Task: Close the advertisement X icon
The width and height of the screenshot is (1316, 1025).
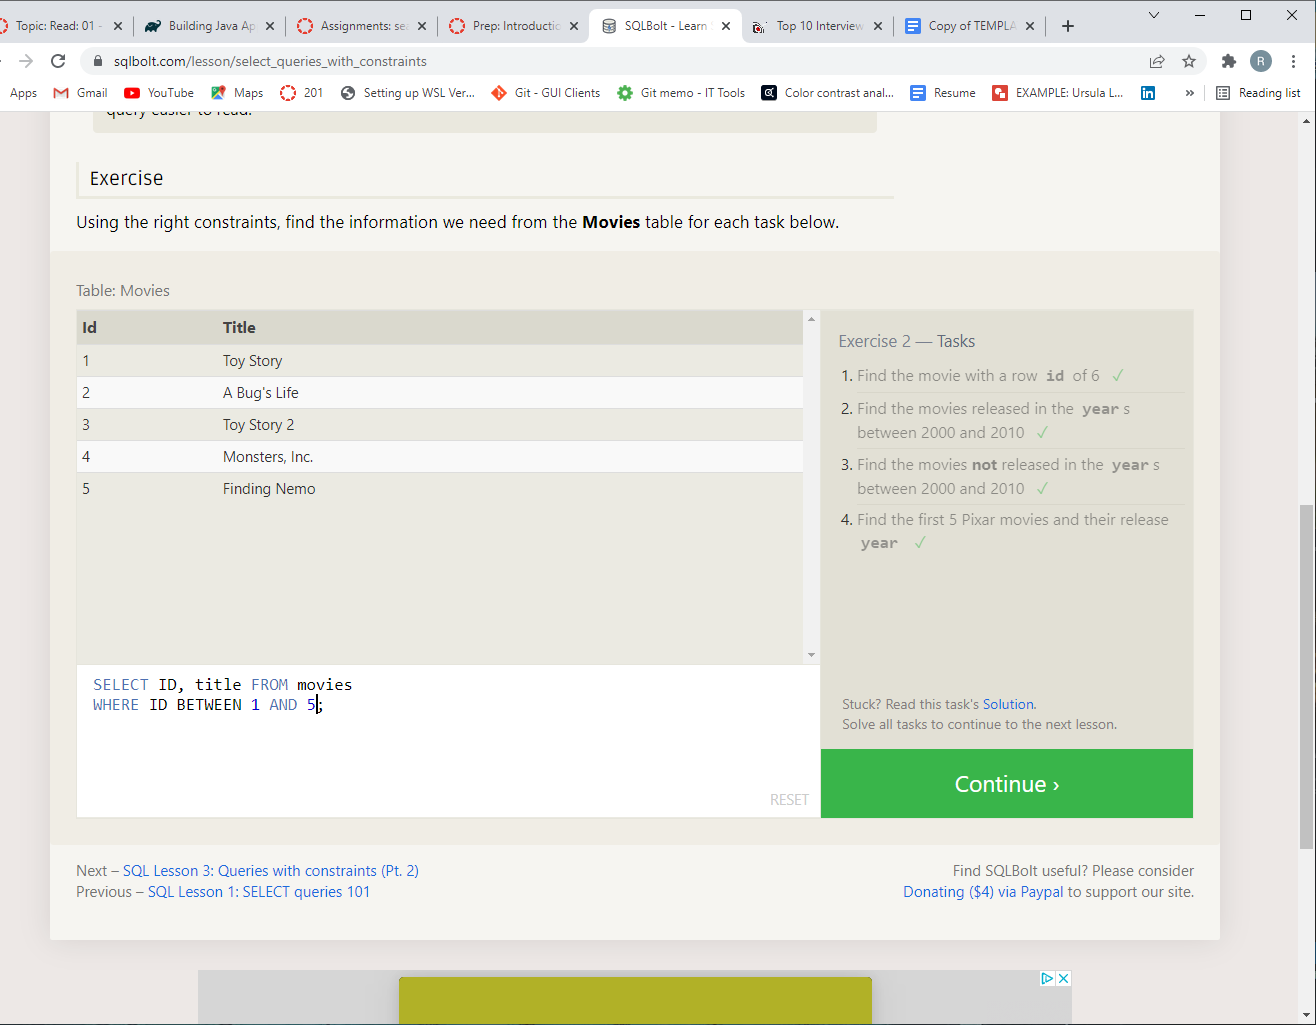Action: coord(1064,978)
